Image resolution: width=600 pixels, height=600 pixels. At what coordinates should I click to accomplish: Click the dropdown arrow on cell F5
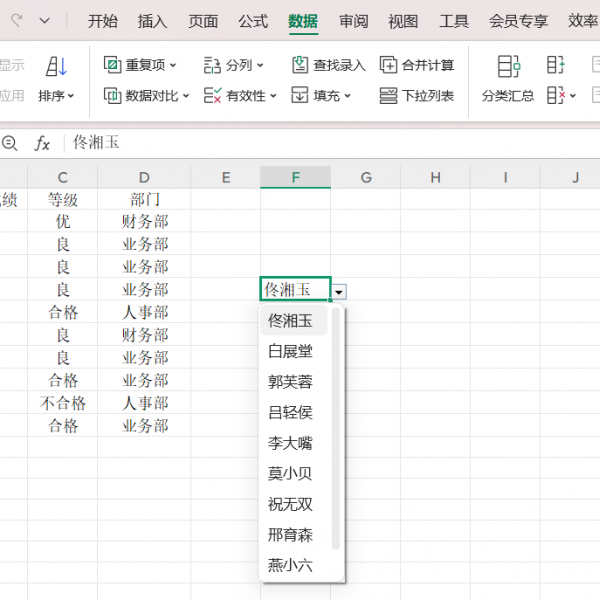click(340, 291)
